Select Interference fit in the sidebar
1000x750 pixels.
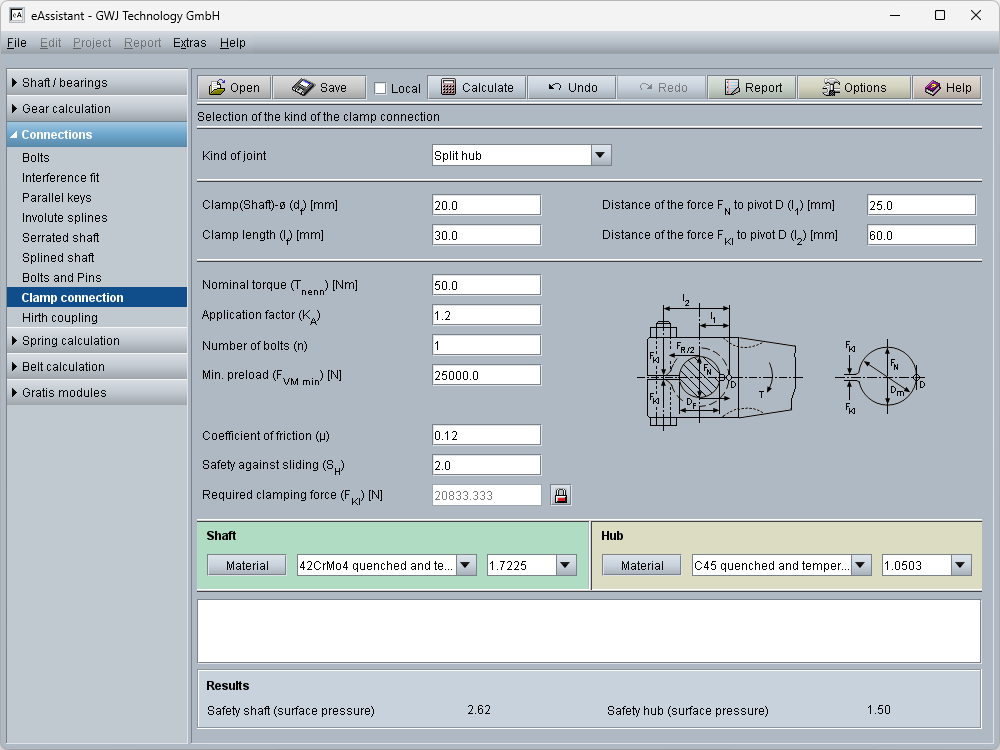61,178
